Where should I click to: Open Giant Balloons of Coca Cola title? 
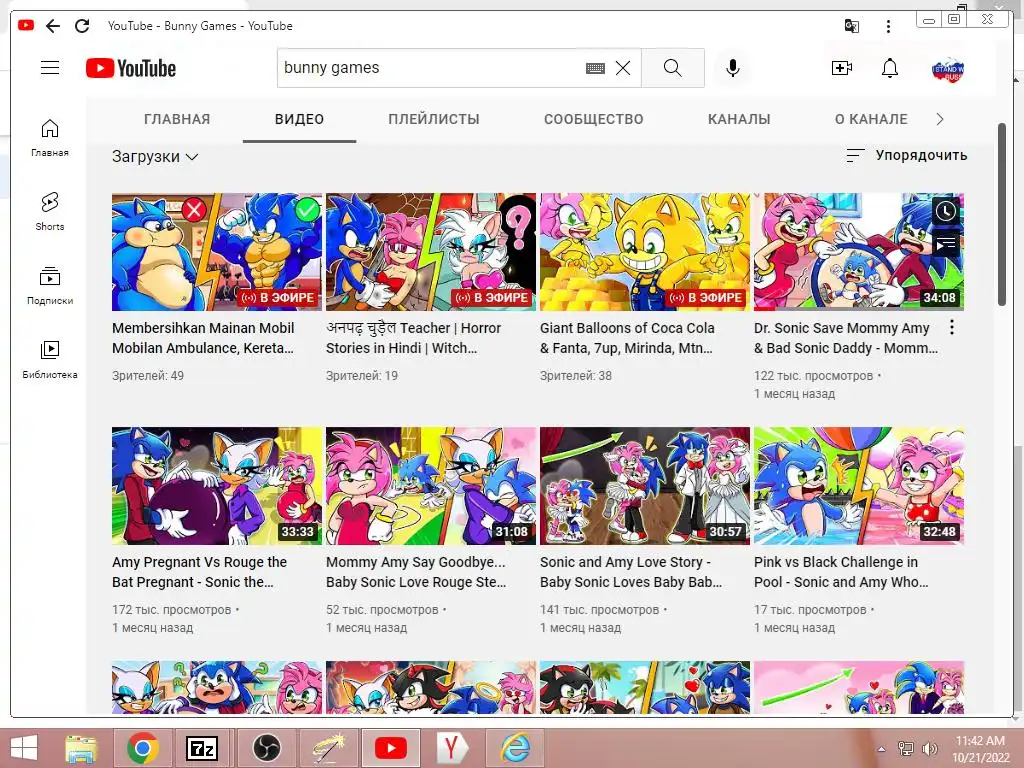tap(627, 338)
